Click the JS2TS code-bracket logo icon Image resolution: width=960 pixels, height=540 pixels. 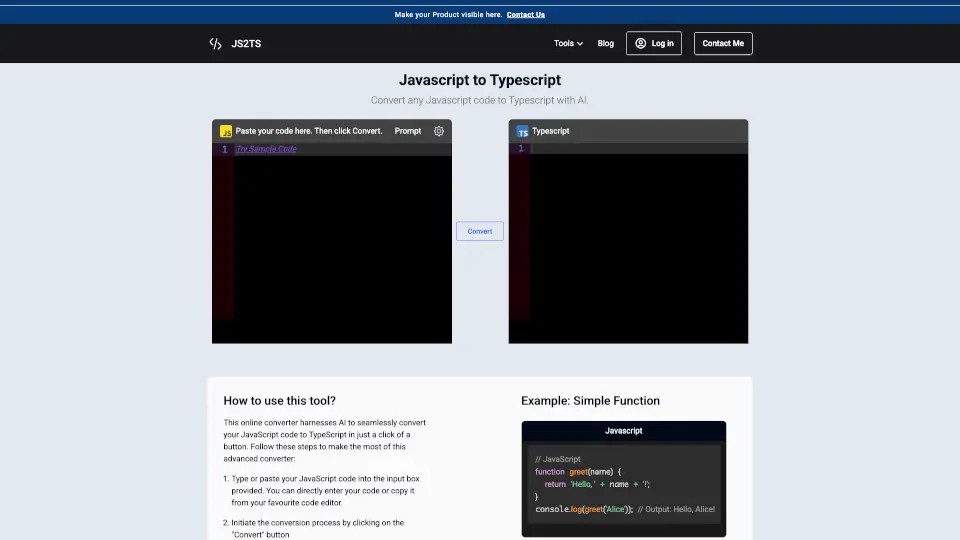point(215,44)
